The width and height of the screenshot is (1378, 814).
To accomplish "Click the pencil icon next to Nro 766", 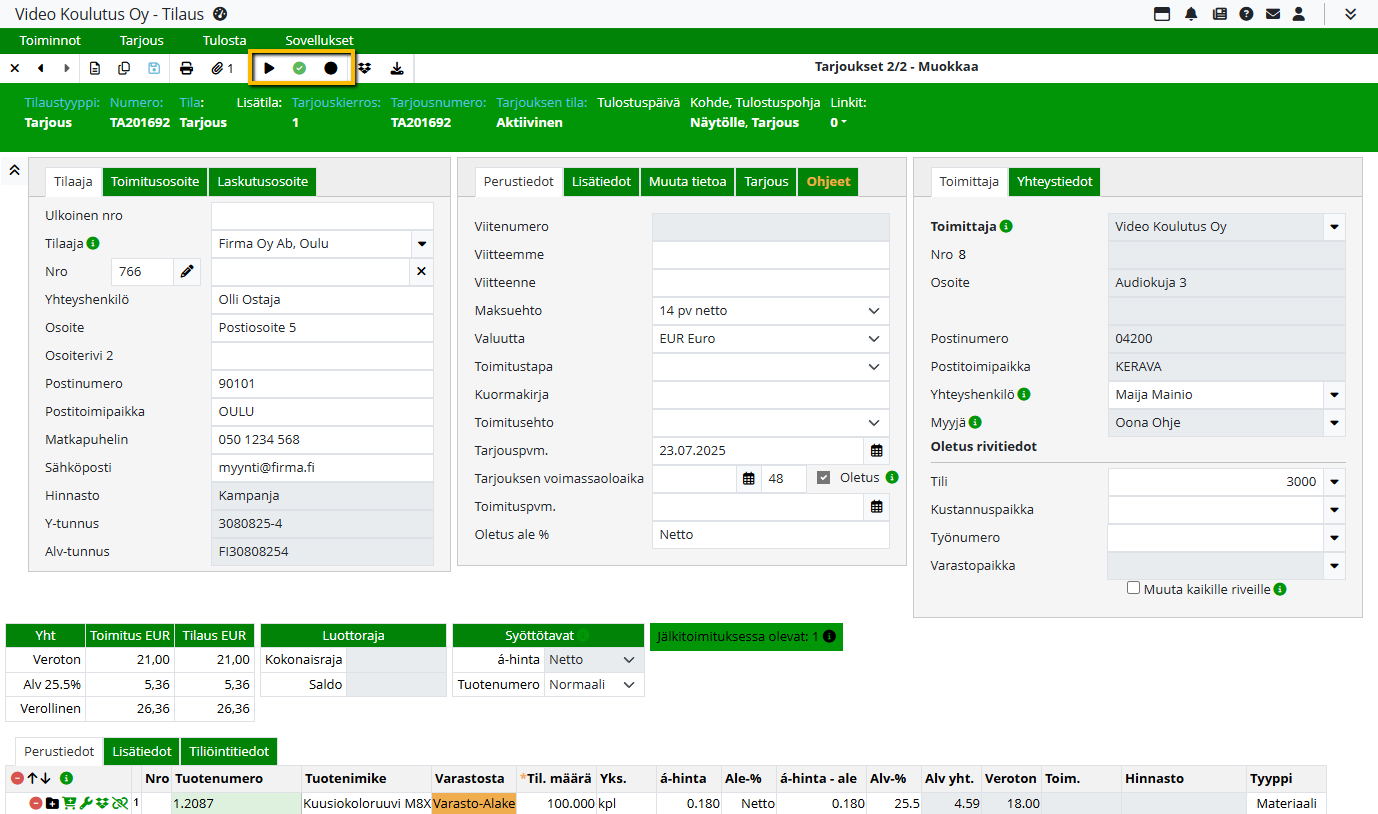I will [x=187, y=271].
